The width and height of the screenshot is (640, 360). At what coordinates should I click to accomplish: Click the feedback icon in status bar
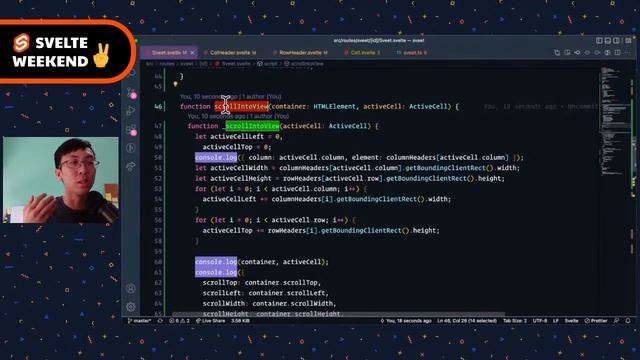617,321
